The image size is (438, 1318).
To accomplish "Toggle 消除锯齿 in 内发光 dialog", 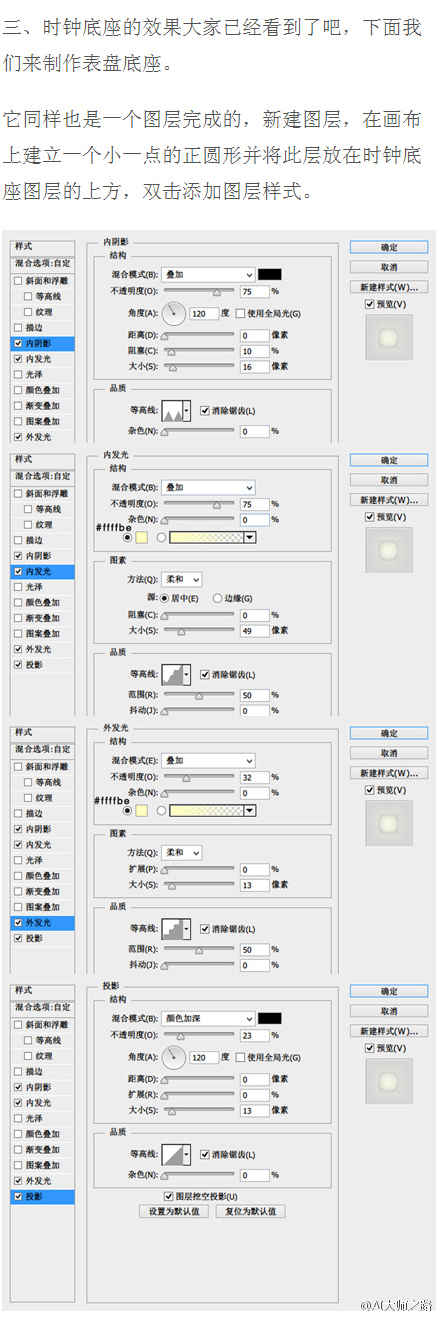I will pos(205,675).
